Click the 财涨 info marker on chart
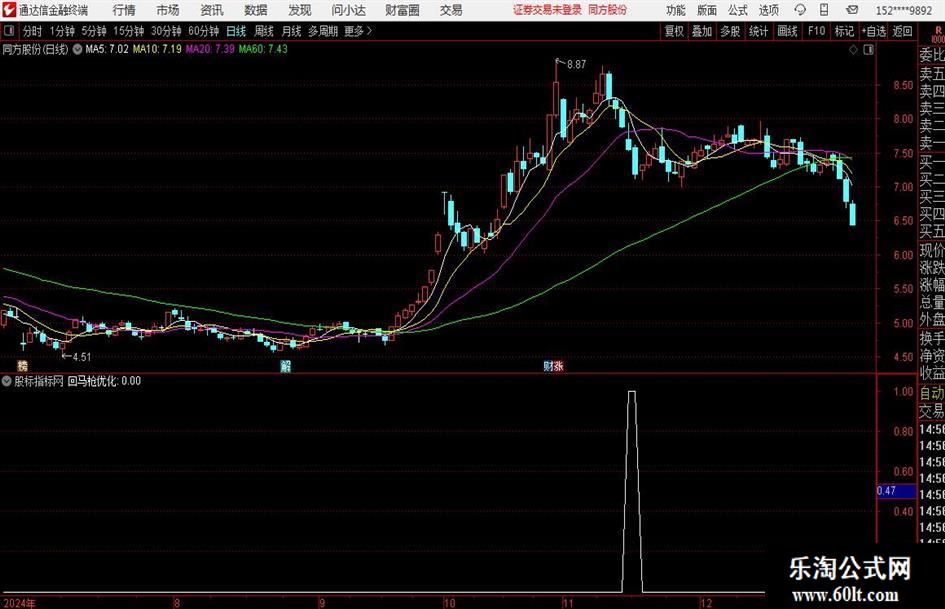The height and width of the screenshot is (609, 945). pos(553,366)
